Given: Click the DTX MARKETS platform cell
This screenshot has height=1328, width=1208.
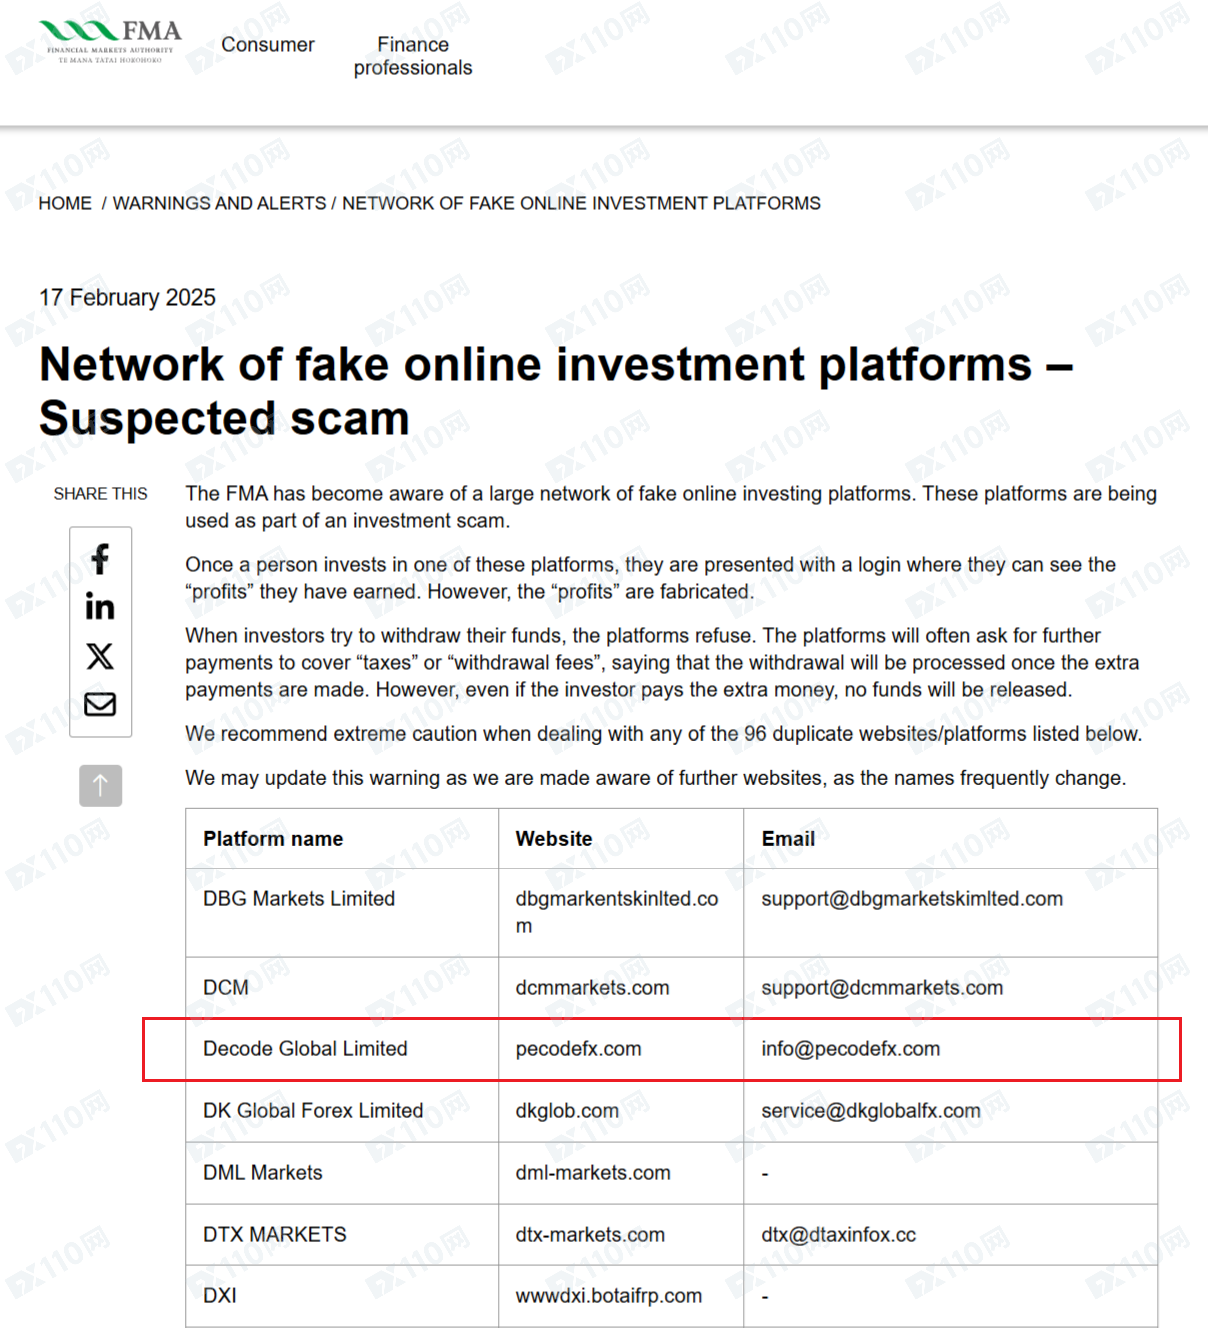Looking at the screenshot, I should (x=342, y=1235).
